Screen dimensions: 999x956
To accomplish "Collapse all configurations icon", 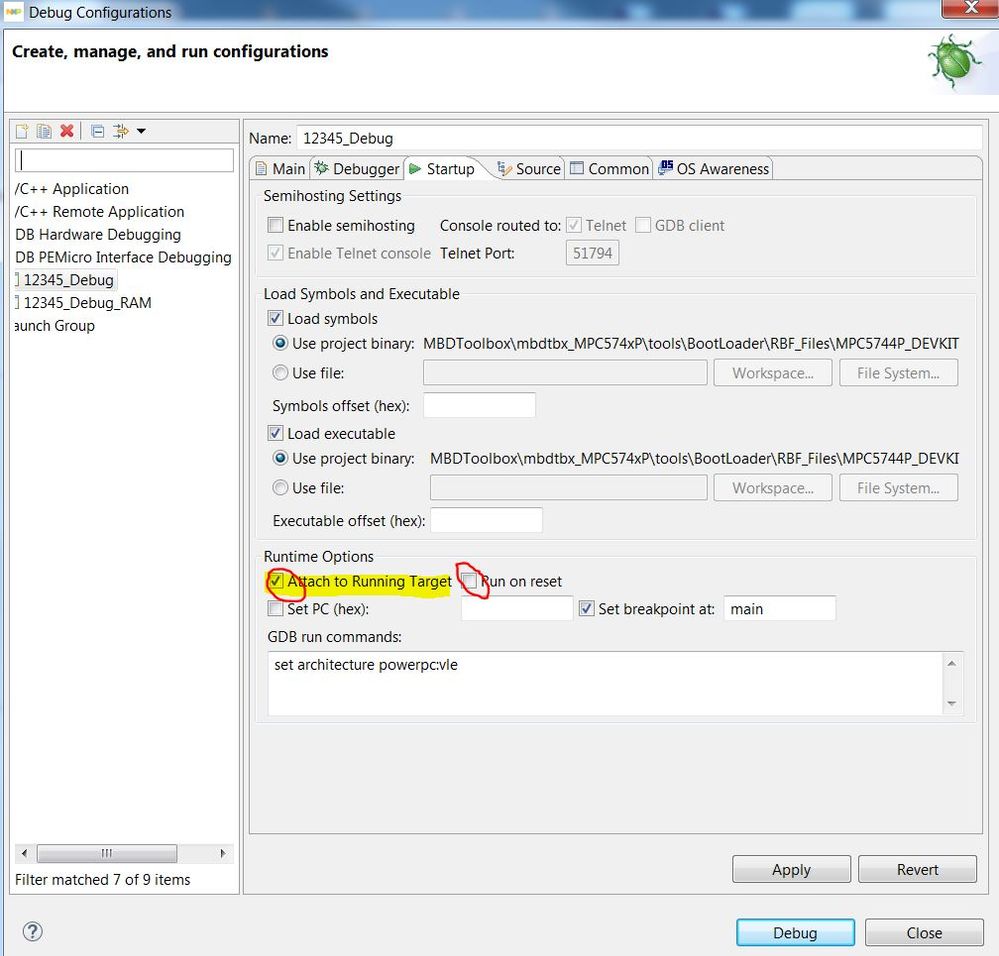I will [97, 132].
